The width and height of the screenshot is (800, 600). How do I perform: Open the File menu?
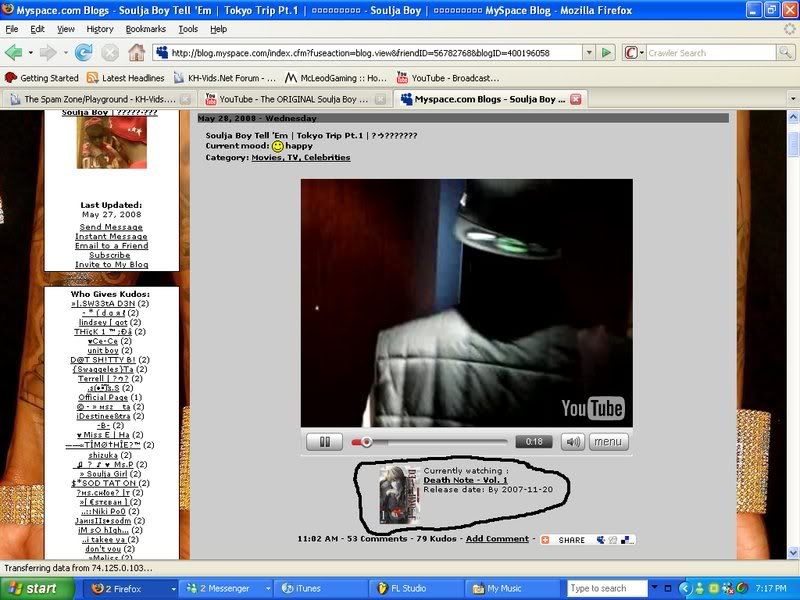[12, 29]
